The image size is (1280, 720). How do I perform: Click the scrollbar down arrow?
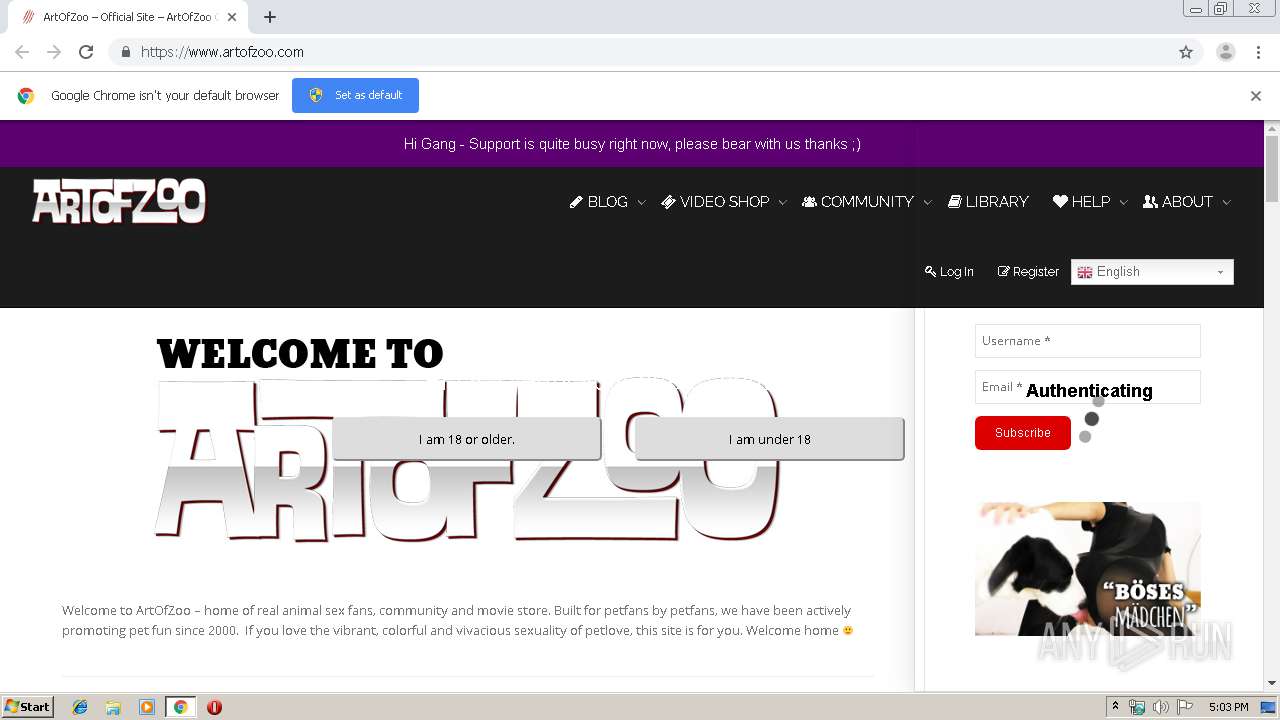coord(1272,683)
